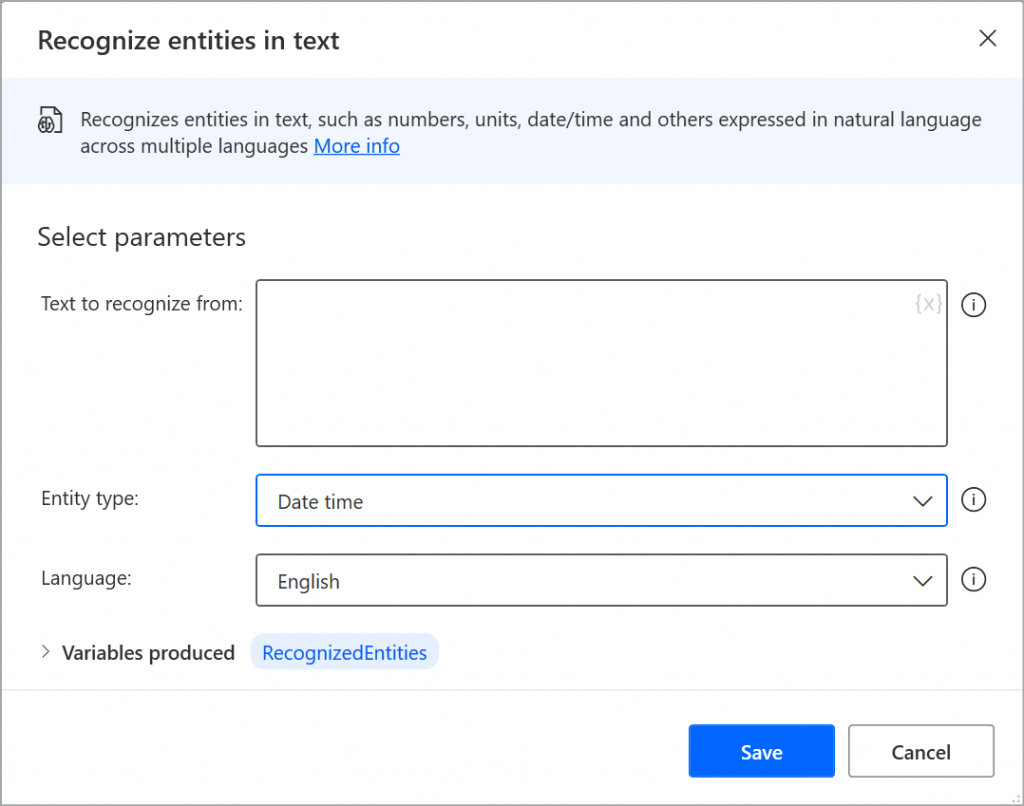Click the Save button

[x=761, y=752]
